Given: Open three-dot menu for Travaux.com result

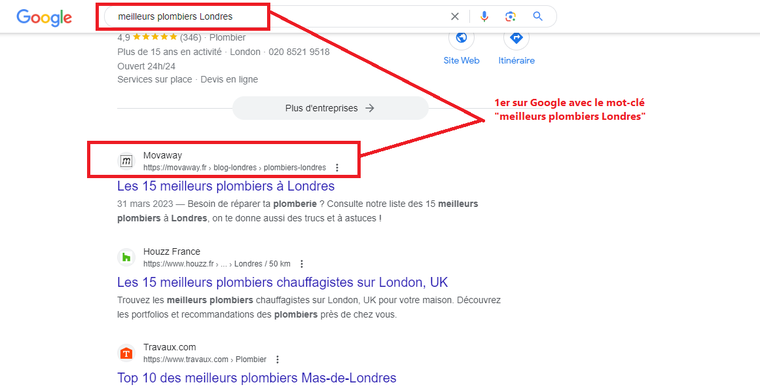Looking at the screenshot, I should point(277,359).
